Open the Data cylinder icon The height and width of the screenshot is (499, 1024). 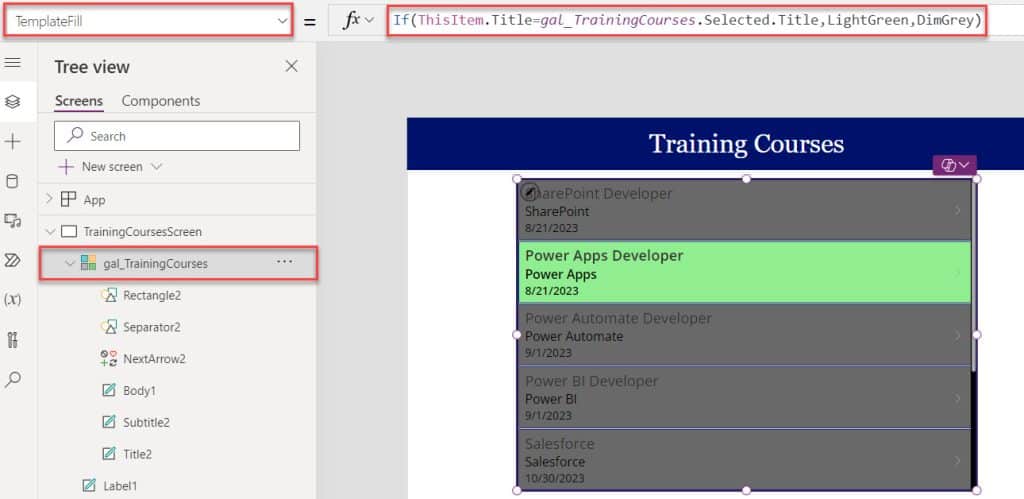pyautogui.click(x=12, y=182)
